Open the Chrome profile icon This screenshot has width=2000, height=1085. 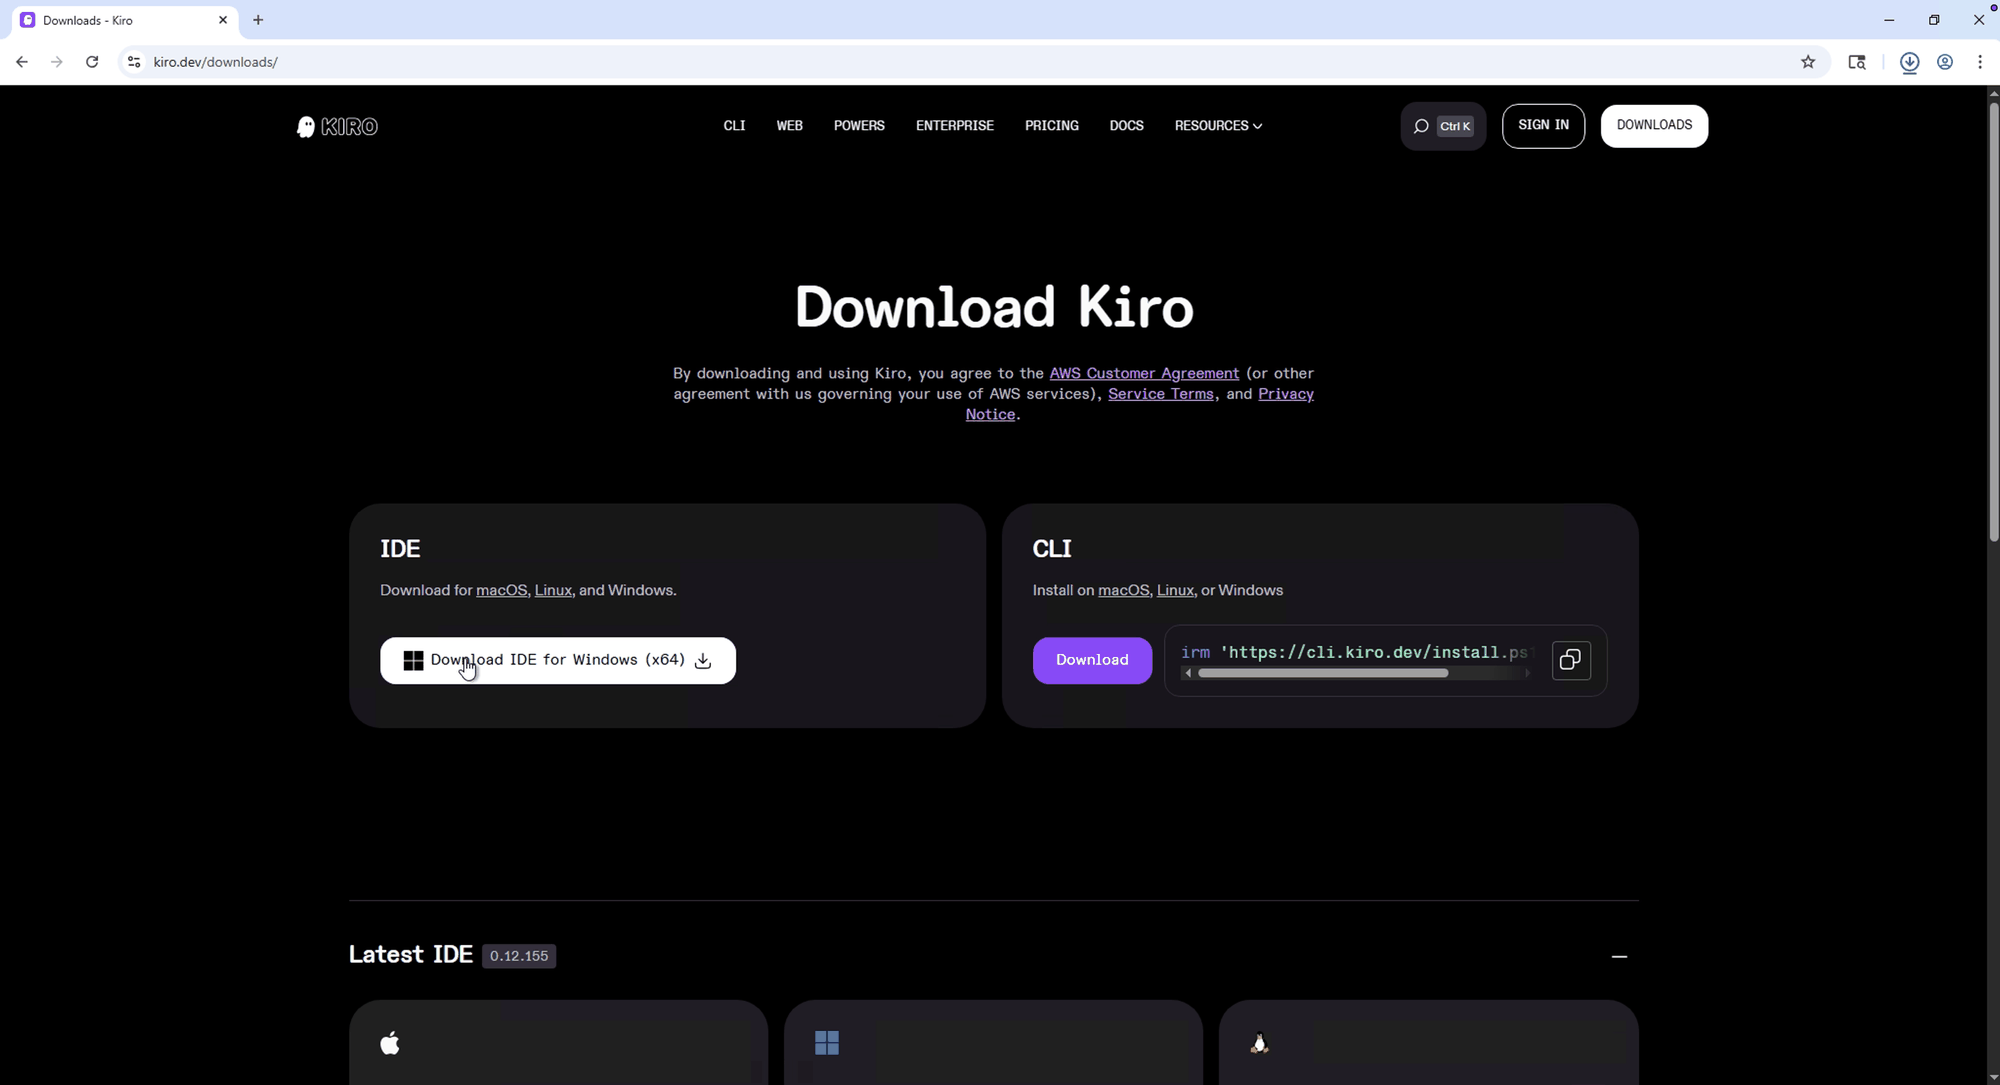tap(1945, 62)
